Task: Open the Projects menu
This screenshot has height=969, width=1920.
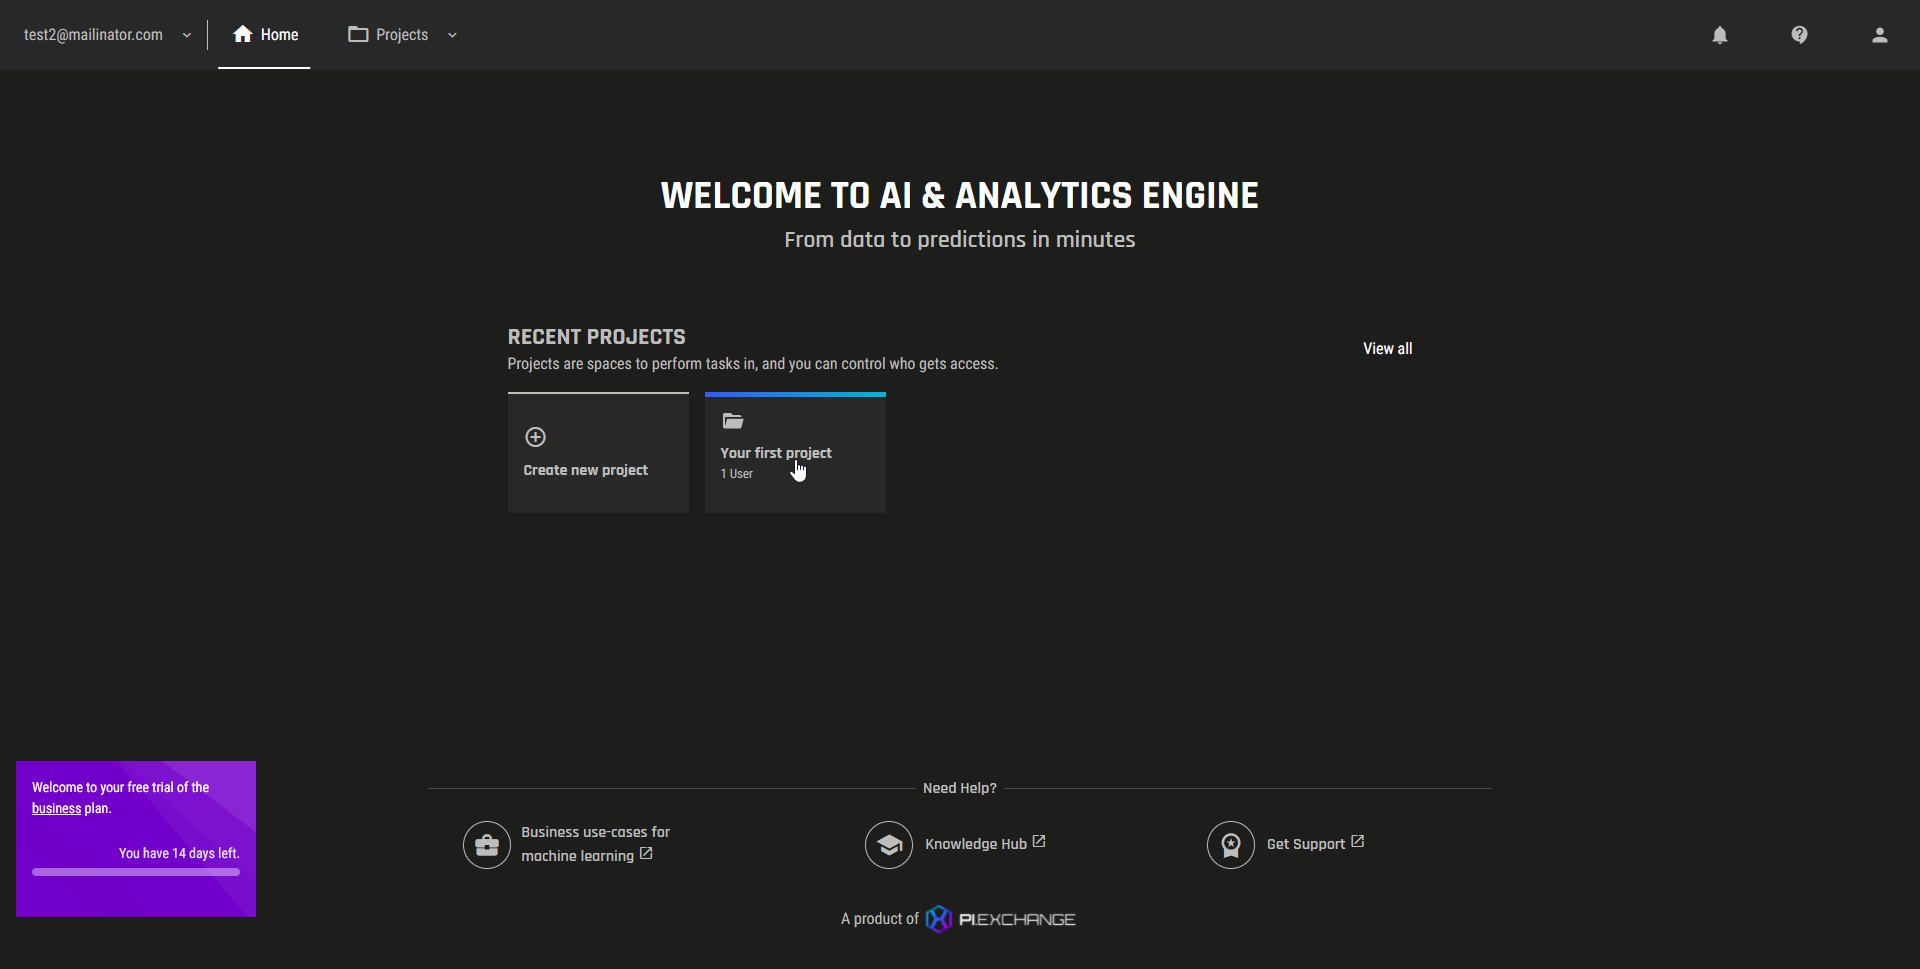Action: 402,35
